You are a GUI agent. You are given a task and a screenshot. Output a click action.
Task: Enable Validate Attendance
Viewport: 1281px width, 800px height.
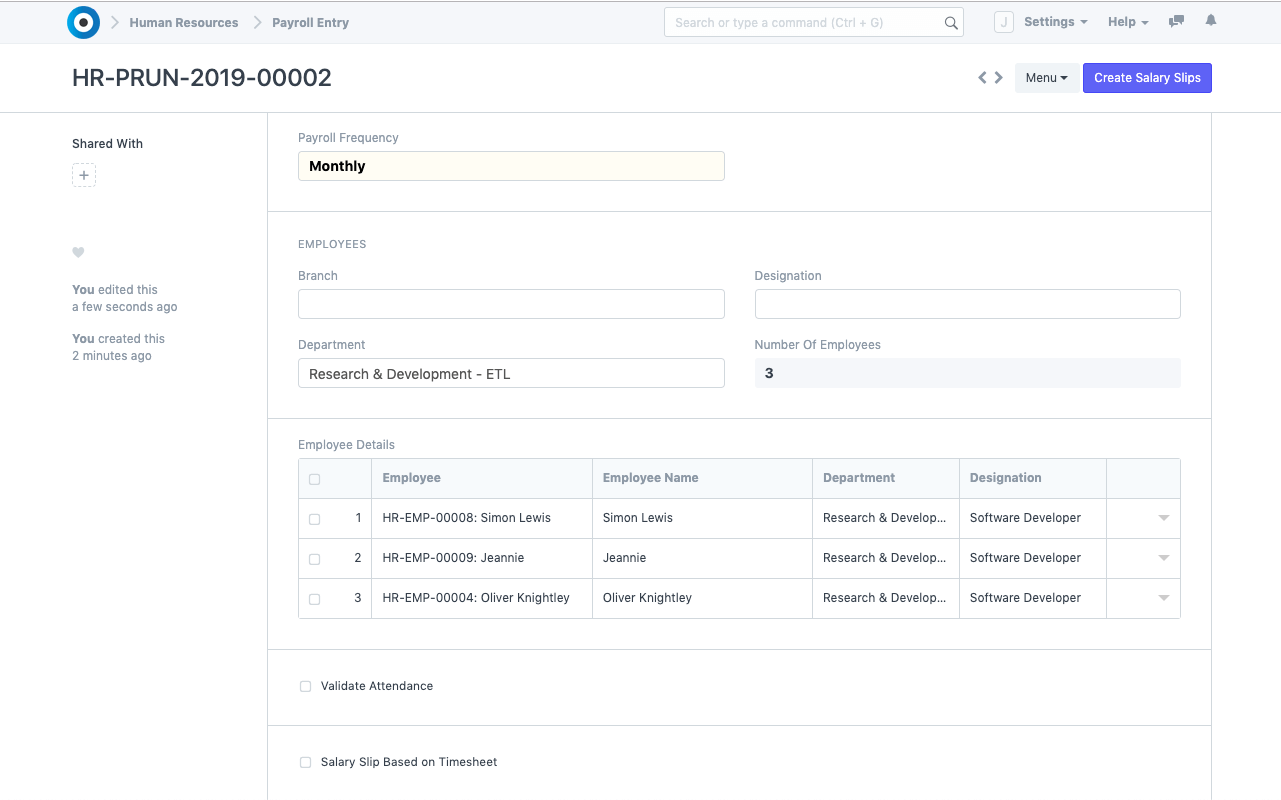305,686
